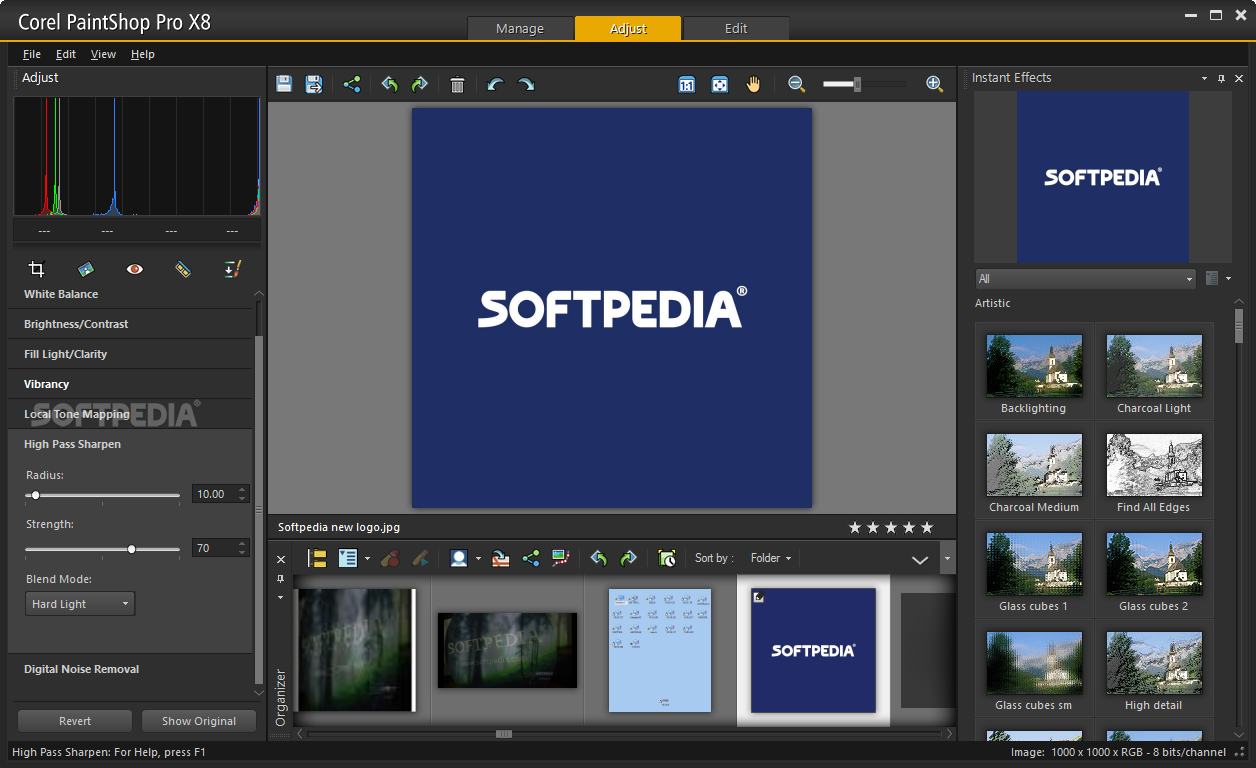Apply the Backlighting effect thumbnail
This screenshot has height=768, width=1256.
1033,366
